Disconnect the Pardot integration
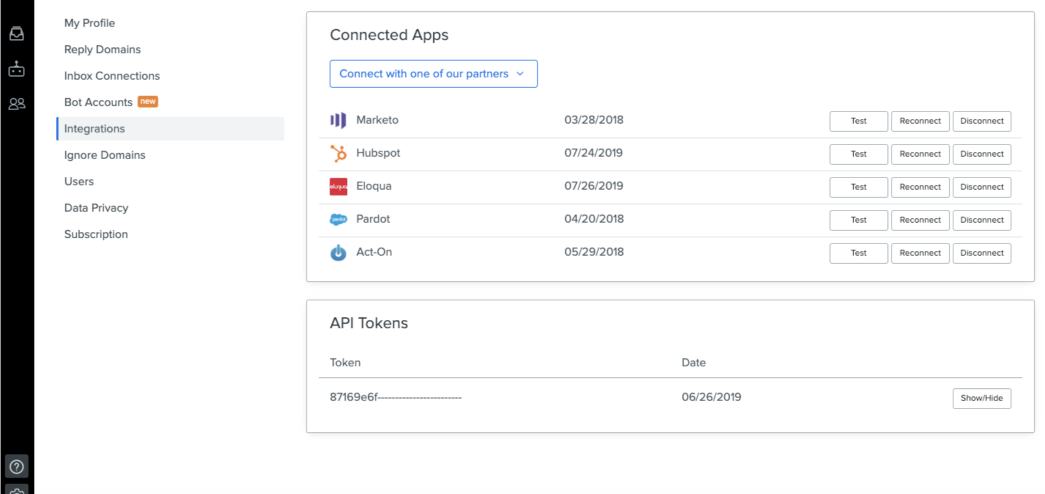The image size is (1045, 494). click(982, 220)
